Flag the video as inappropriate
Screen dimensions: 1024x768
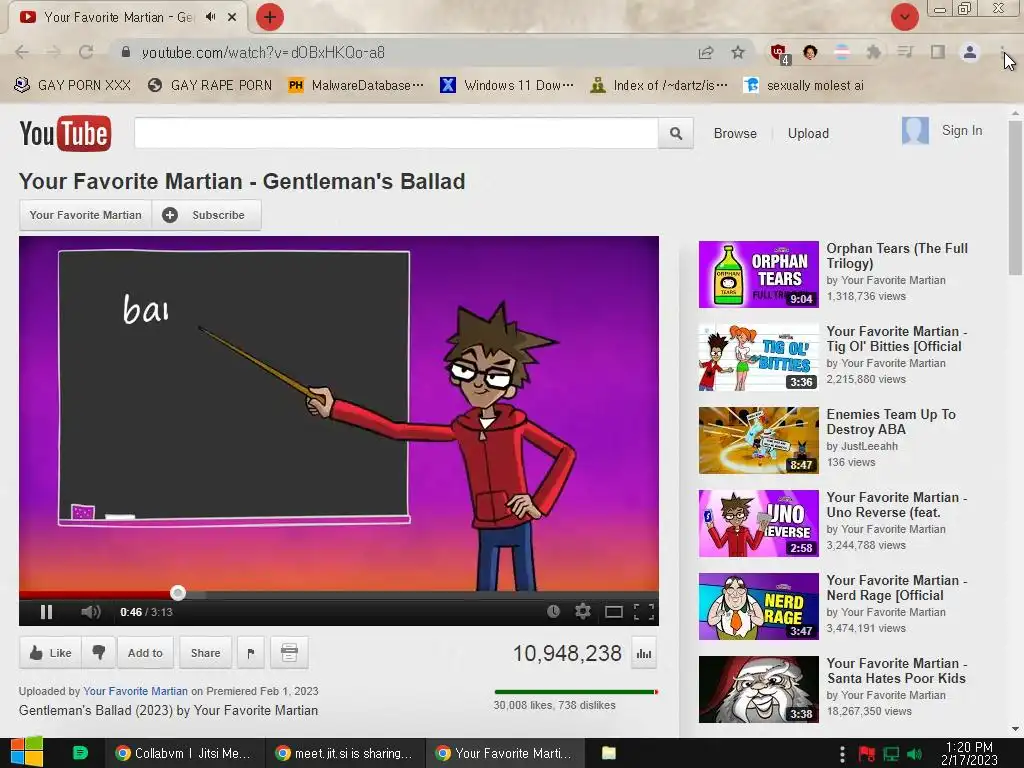click(x=251, y=653)
